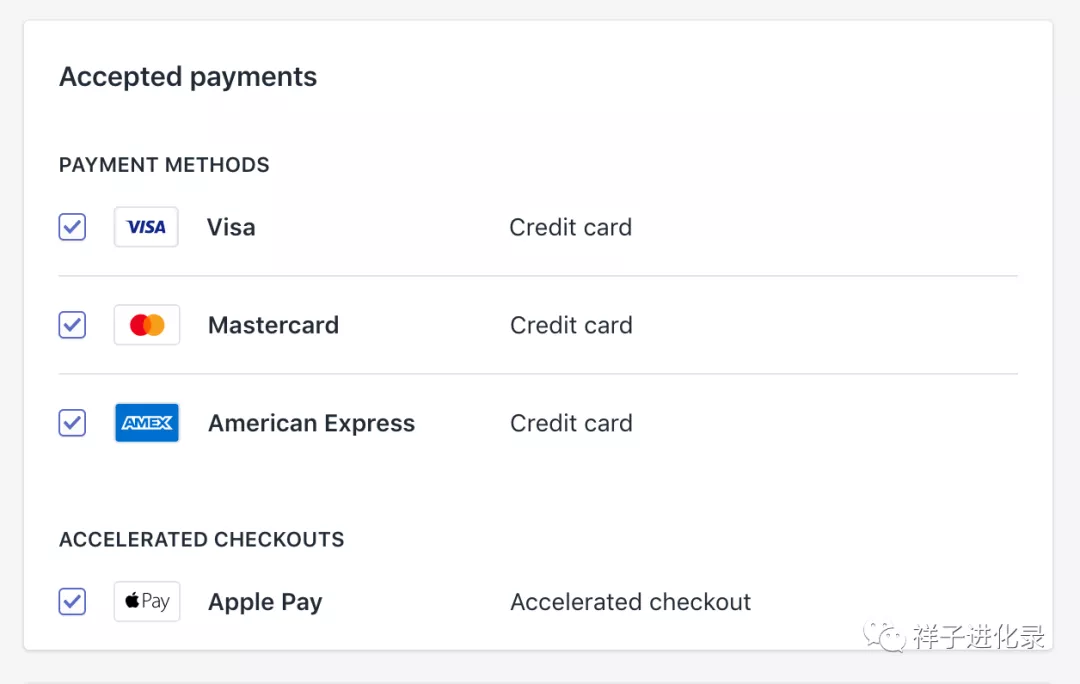Click the Accelerated checkout type text
The width and height of the screenshot is (1080, 684).
(x=630, y=602)
